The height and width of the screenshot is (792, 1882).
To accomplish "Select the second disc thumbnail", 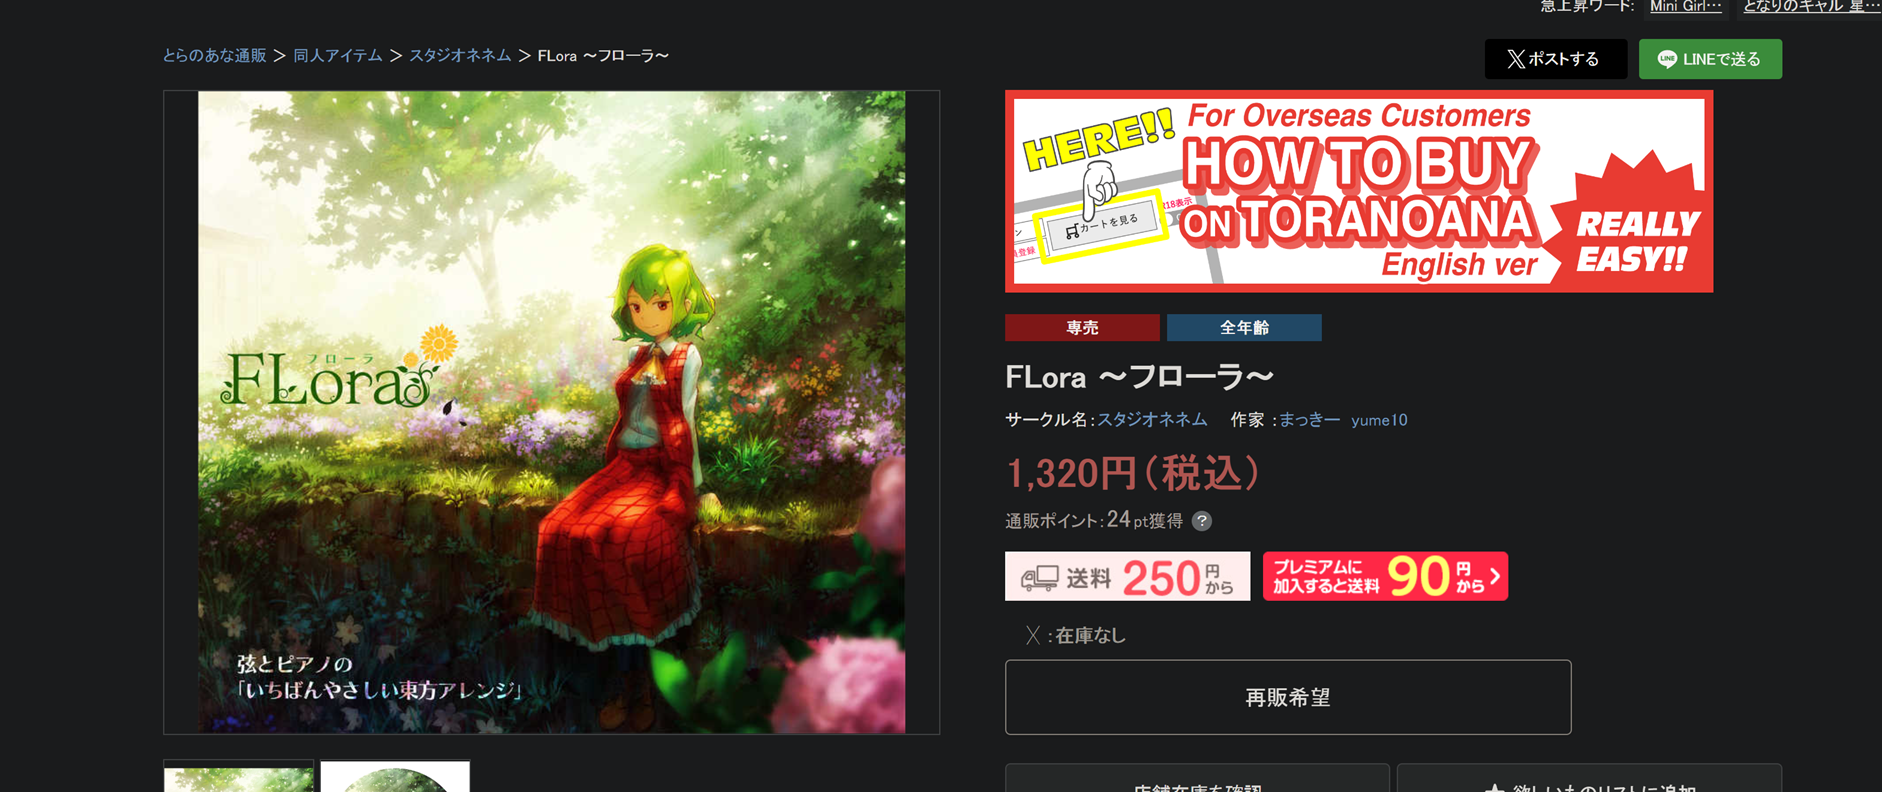I will tap(395, 777).
